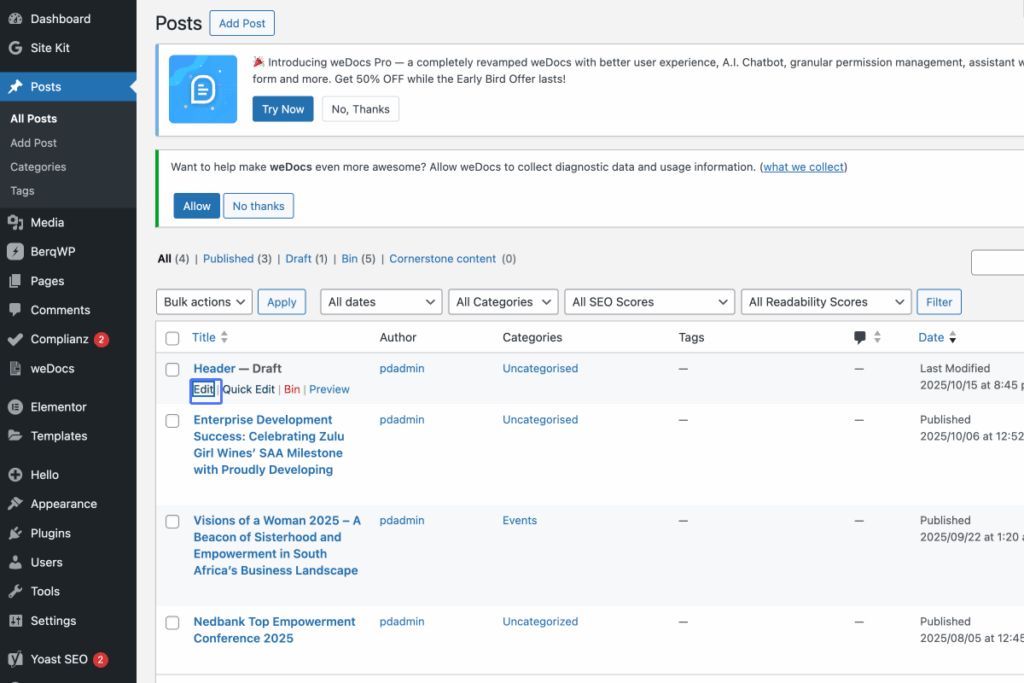Show the Cornerstone content filter

coord(443,259)
